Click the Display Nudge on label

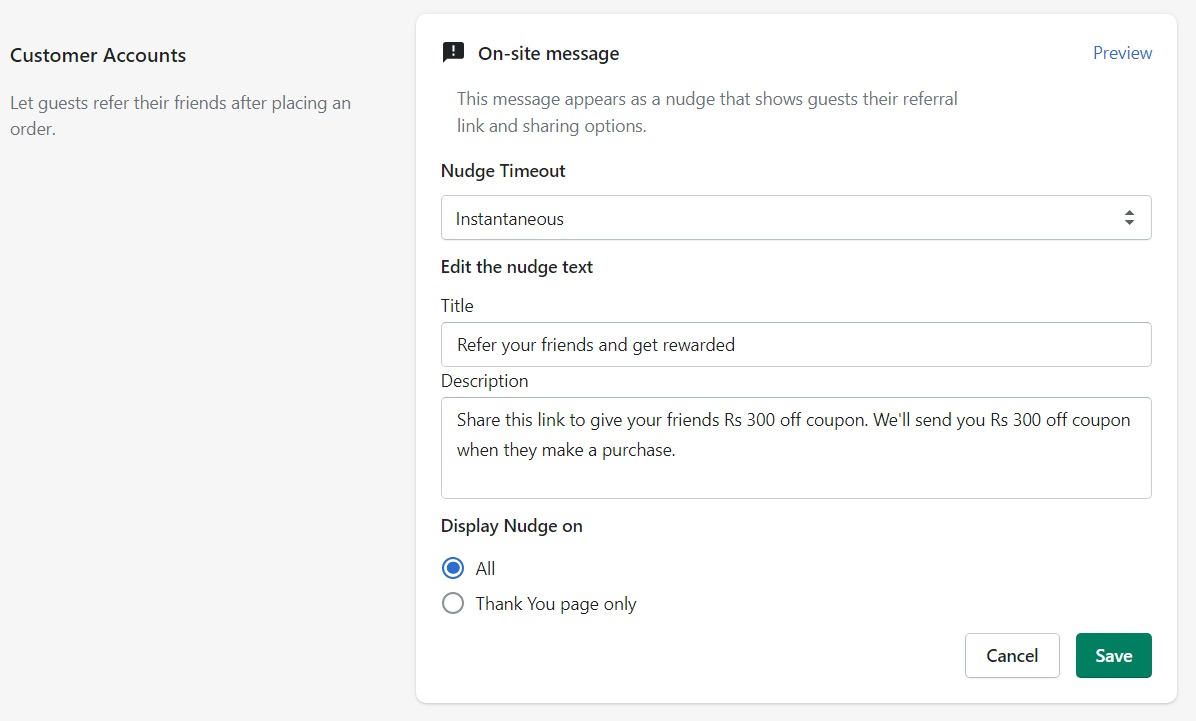(x=511, y=526)
